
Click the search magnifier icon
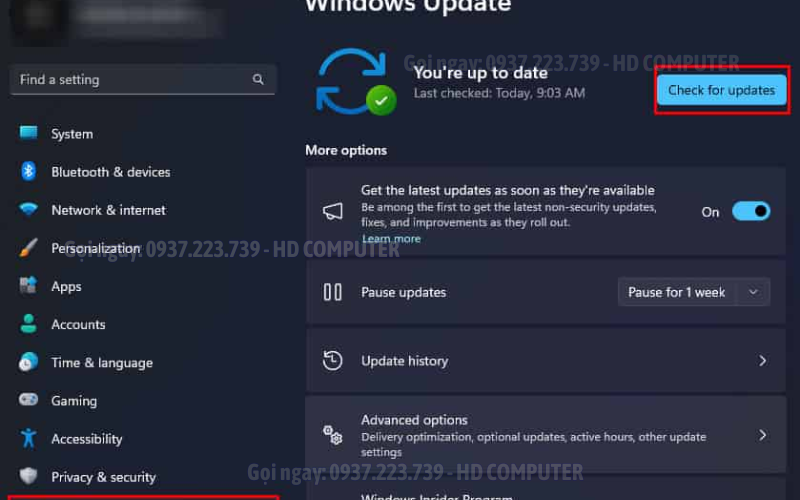[258, 79]
